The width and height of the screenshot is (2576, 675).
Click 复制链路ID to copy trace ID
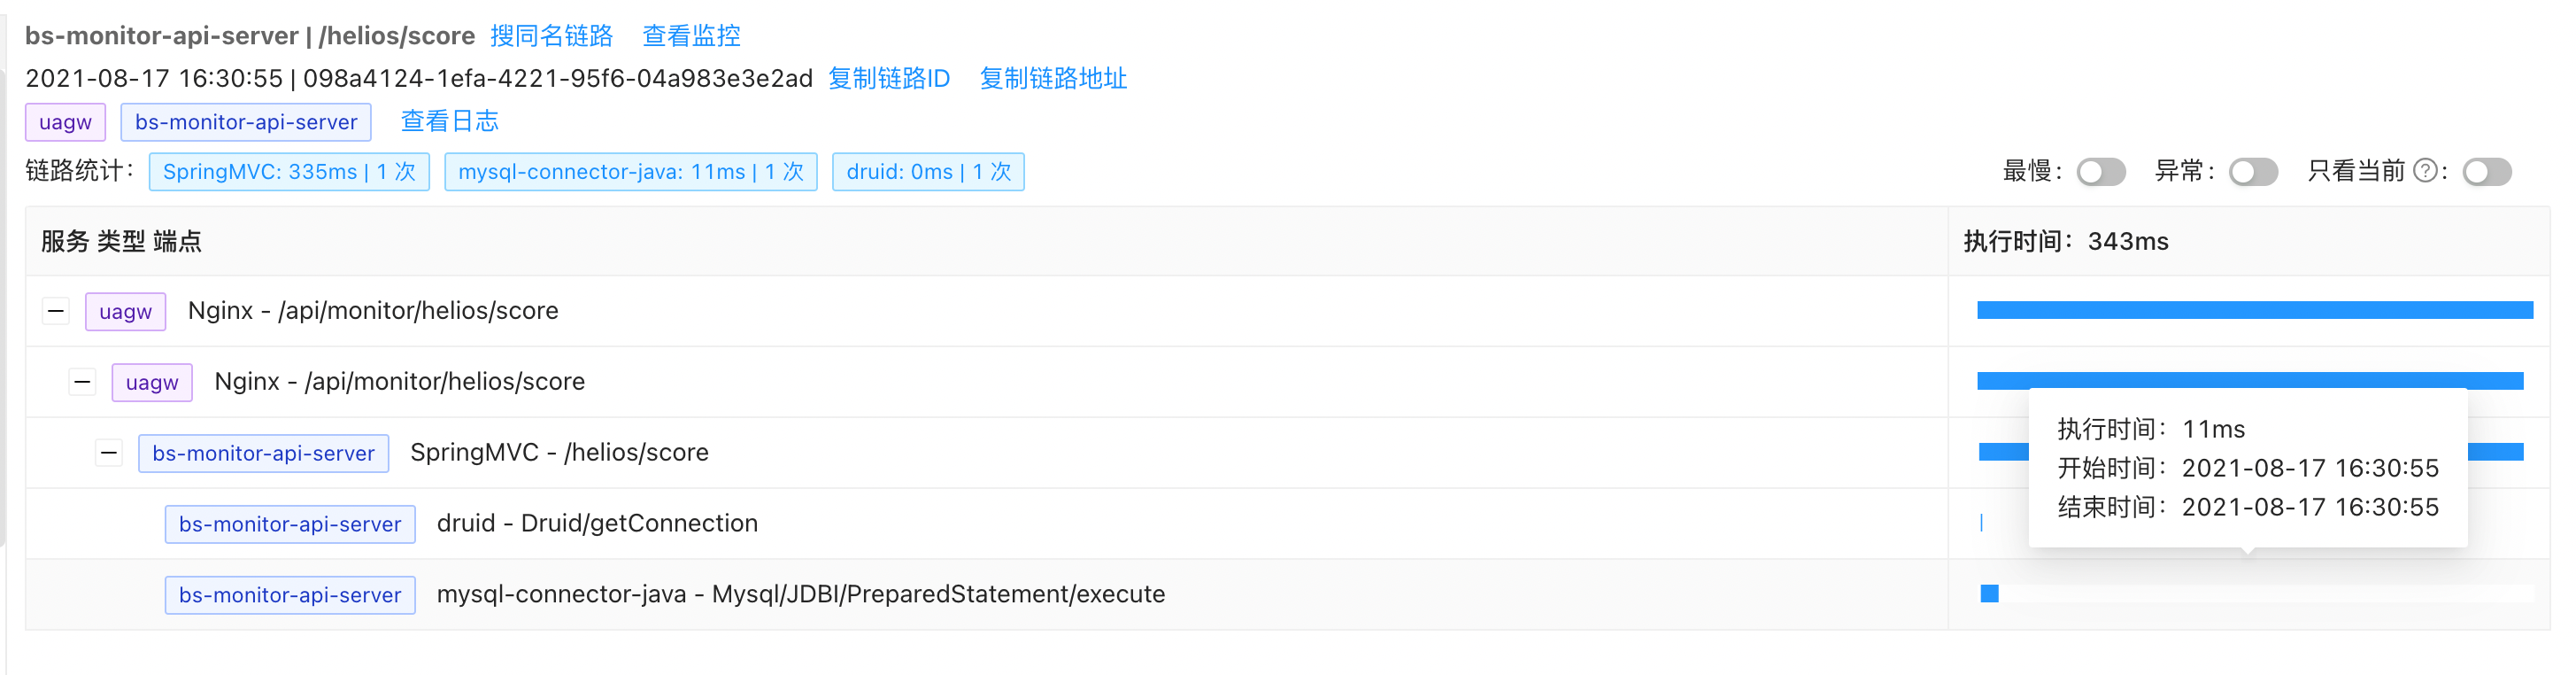889,78
